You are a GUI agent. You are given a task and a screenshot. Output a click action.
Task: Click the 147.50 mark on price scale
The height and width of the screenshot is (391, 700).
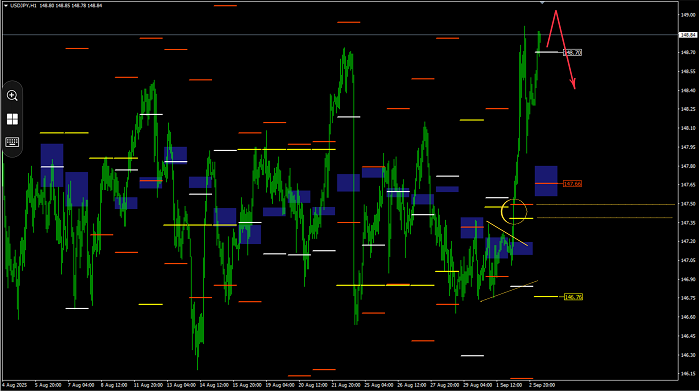tap(688, 204)
